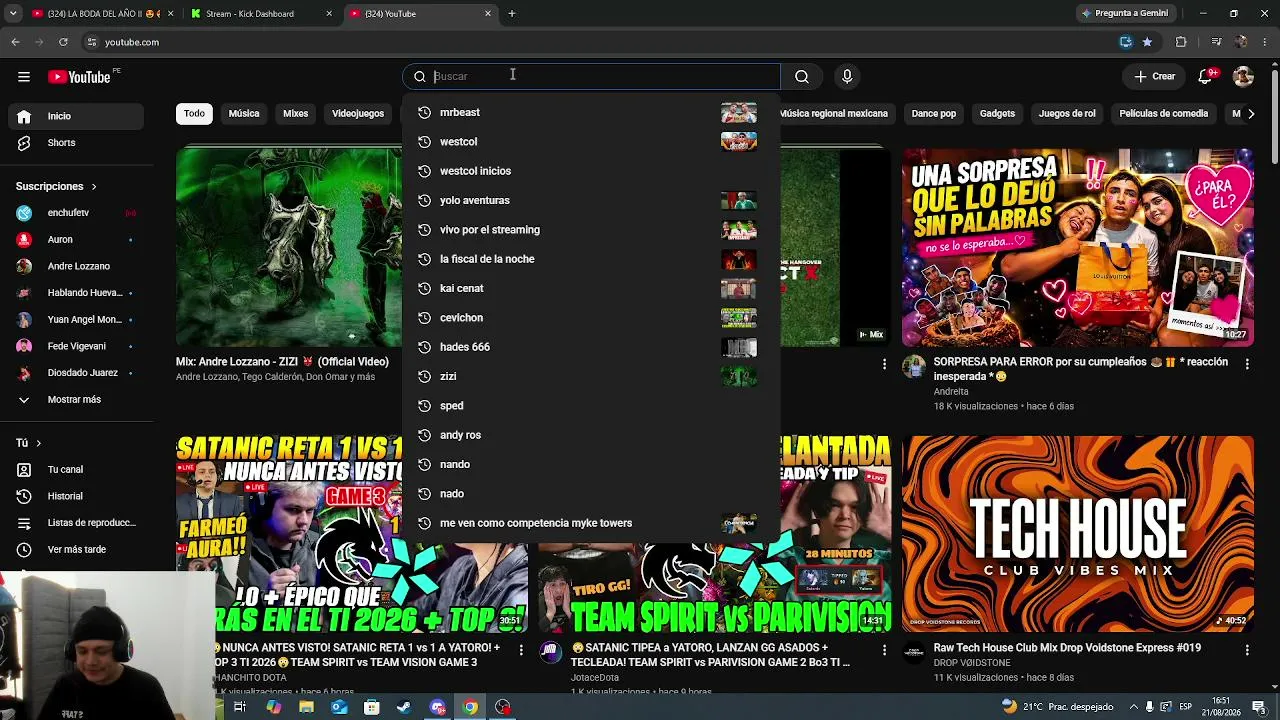Image resolution: width=1280 pixels, height=720 pixels.
Task: Click the Crear button
Action: tap(1155, 76)
